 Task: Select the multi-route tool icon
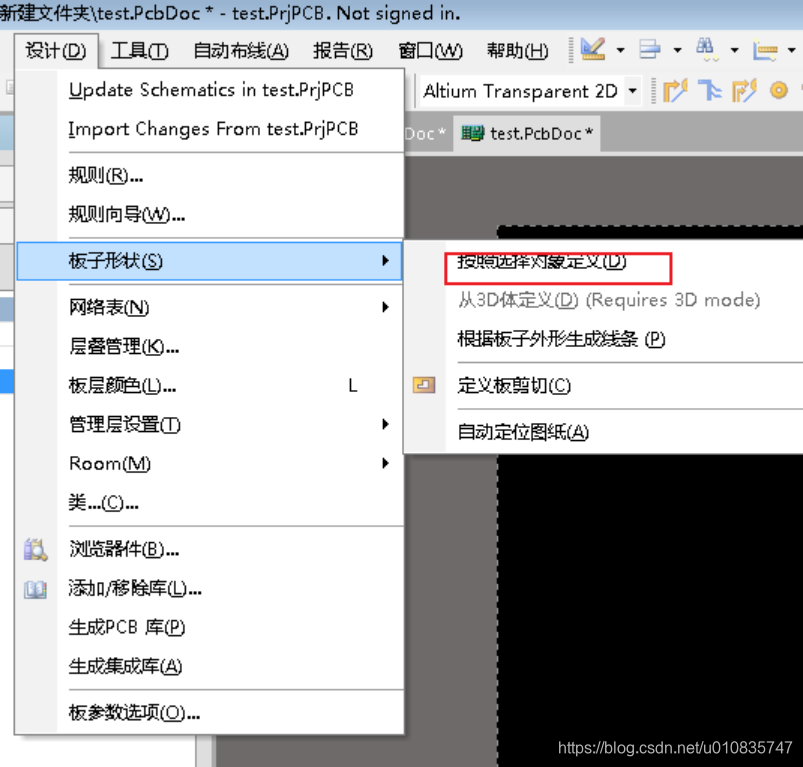[x=744, y=91]
